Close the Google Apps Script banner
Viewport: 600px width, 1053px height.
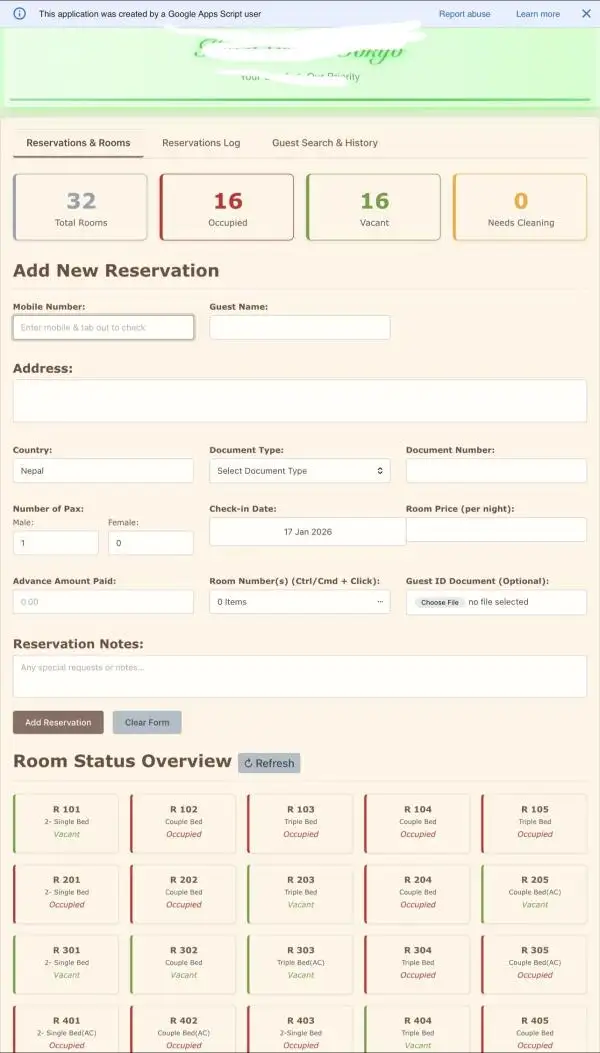point(586,14)
